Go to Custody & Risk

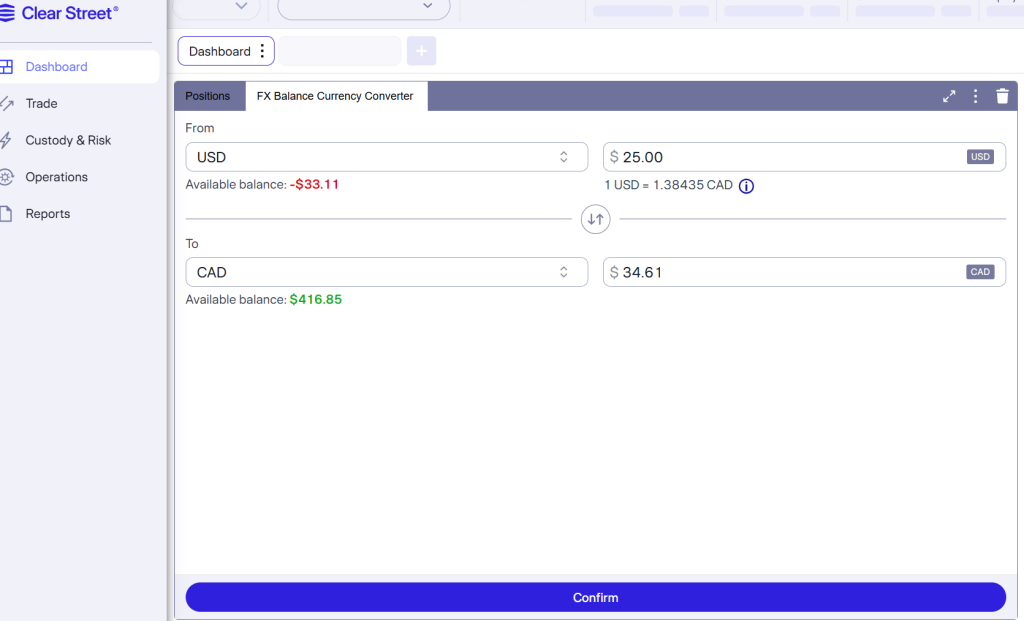(68, 140)
